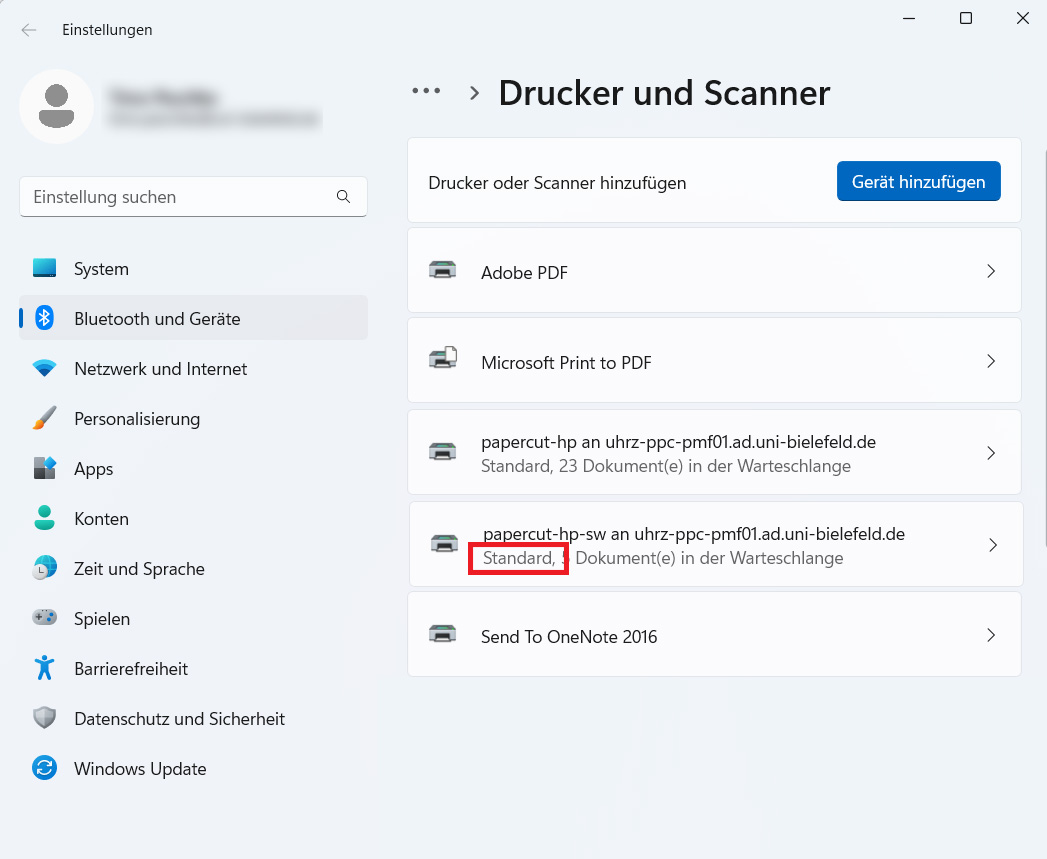
Task: Open Microsoft Print to PDF entry
Action: (714, 361)
